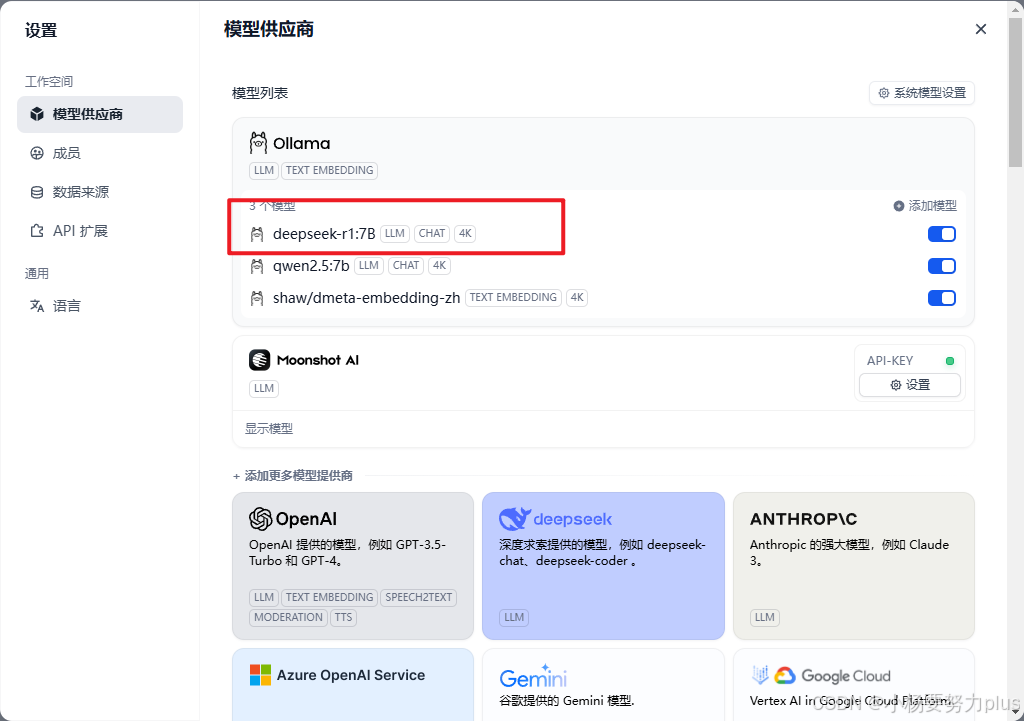
Task: Click the cube icon beside 模型供应商
Action: tap(37, 114)
